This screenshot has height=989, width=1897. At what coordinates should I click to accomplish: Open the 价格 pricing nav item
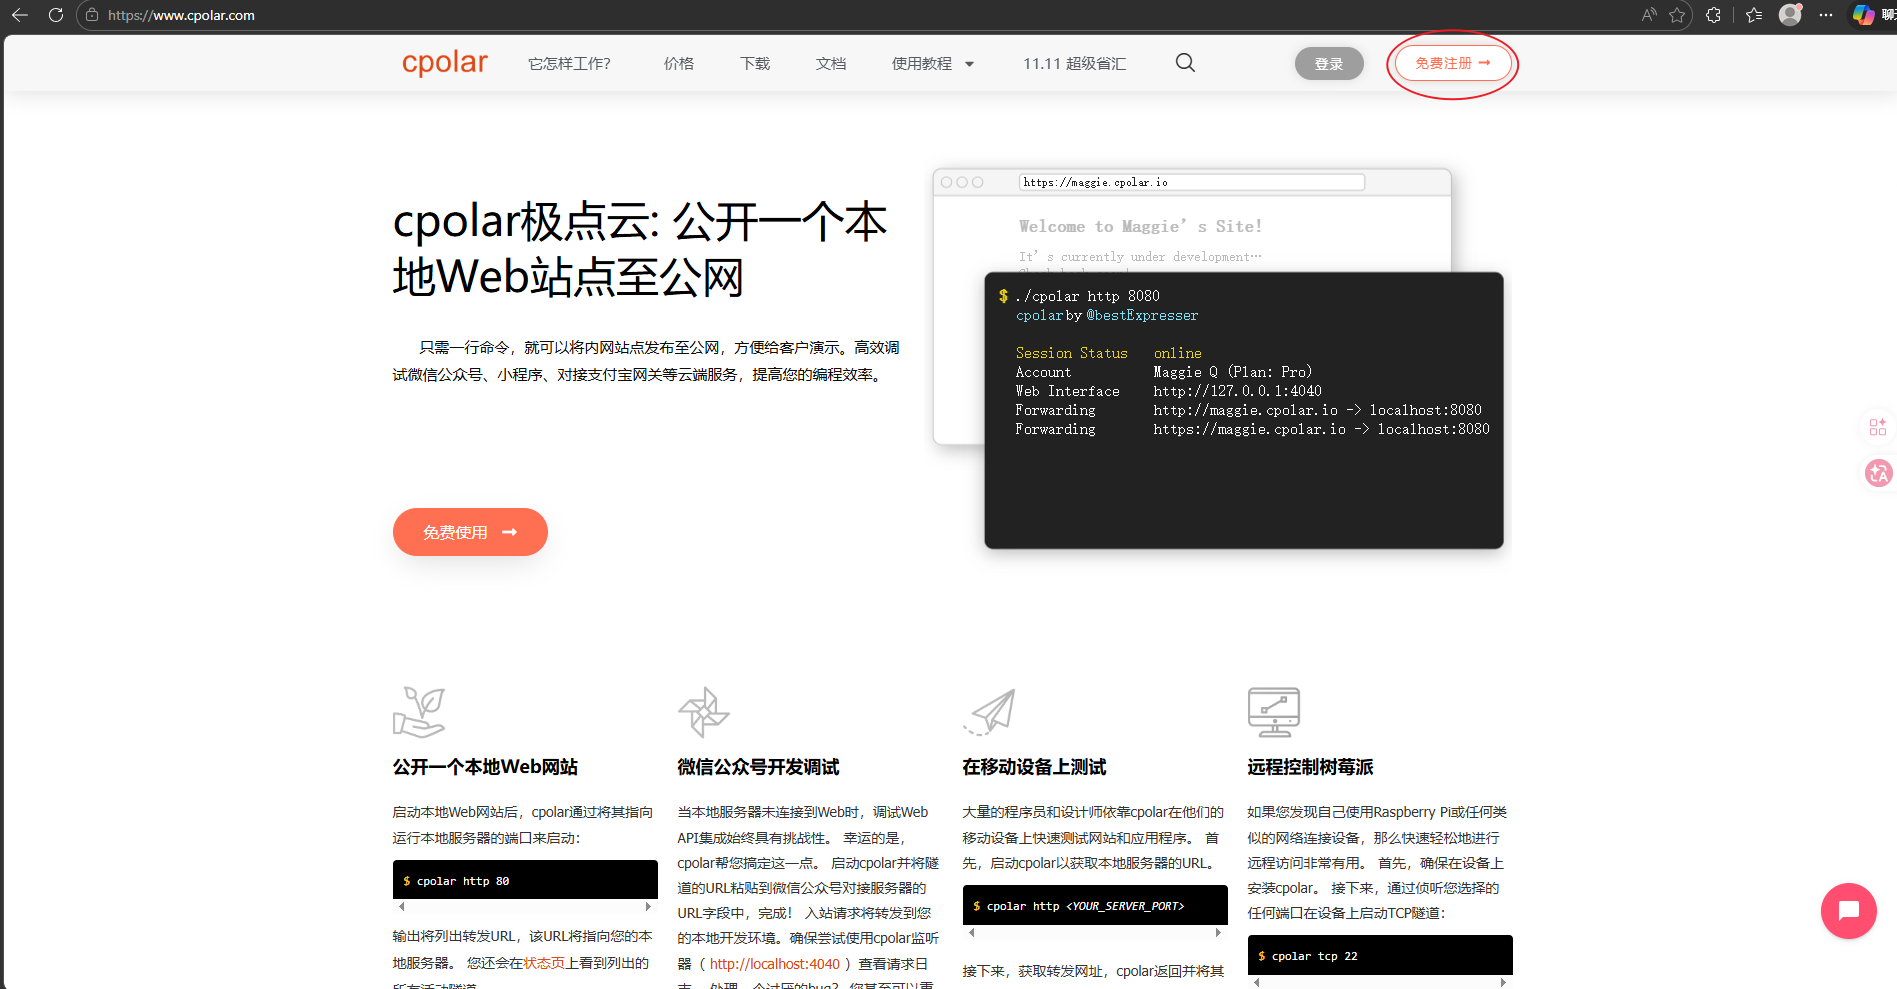(679, 63)
